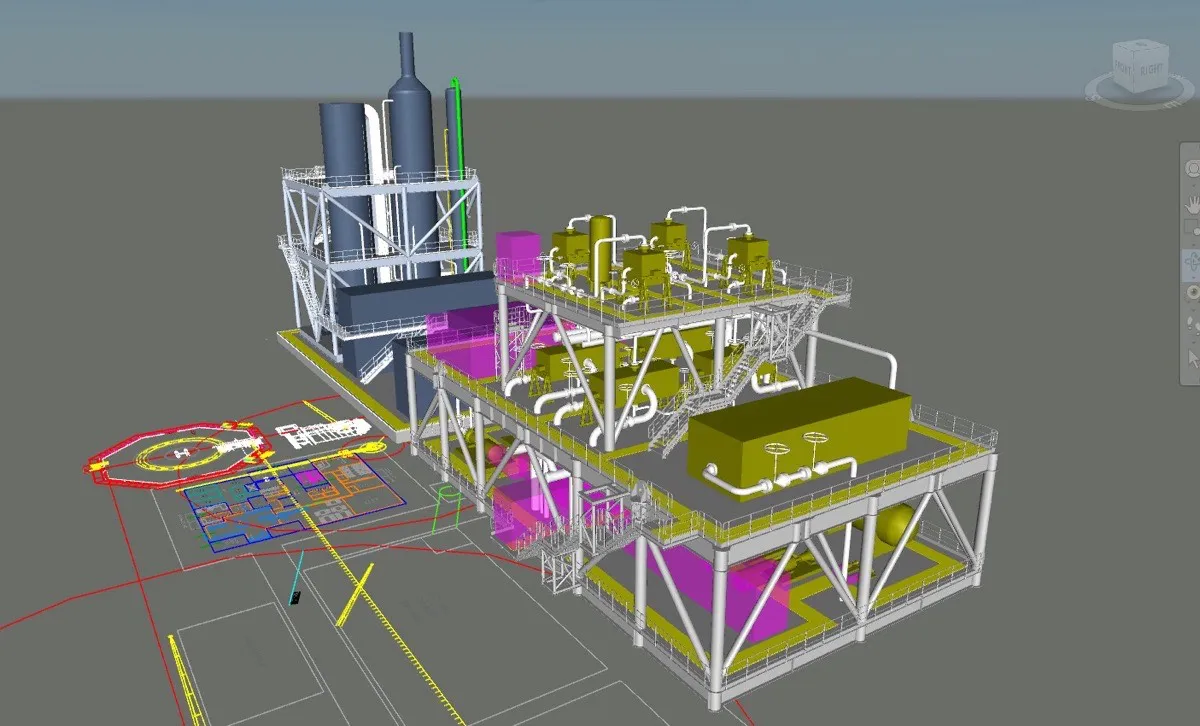Click the top face of the ViewCube

(x=1140, y=46)
